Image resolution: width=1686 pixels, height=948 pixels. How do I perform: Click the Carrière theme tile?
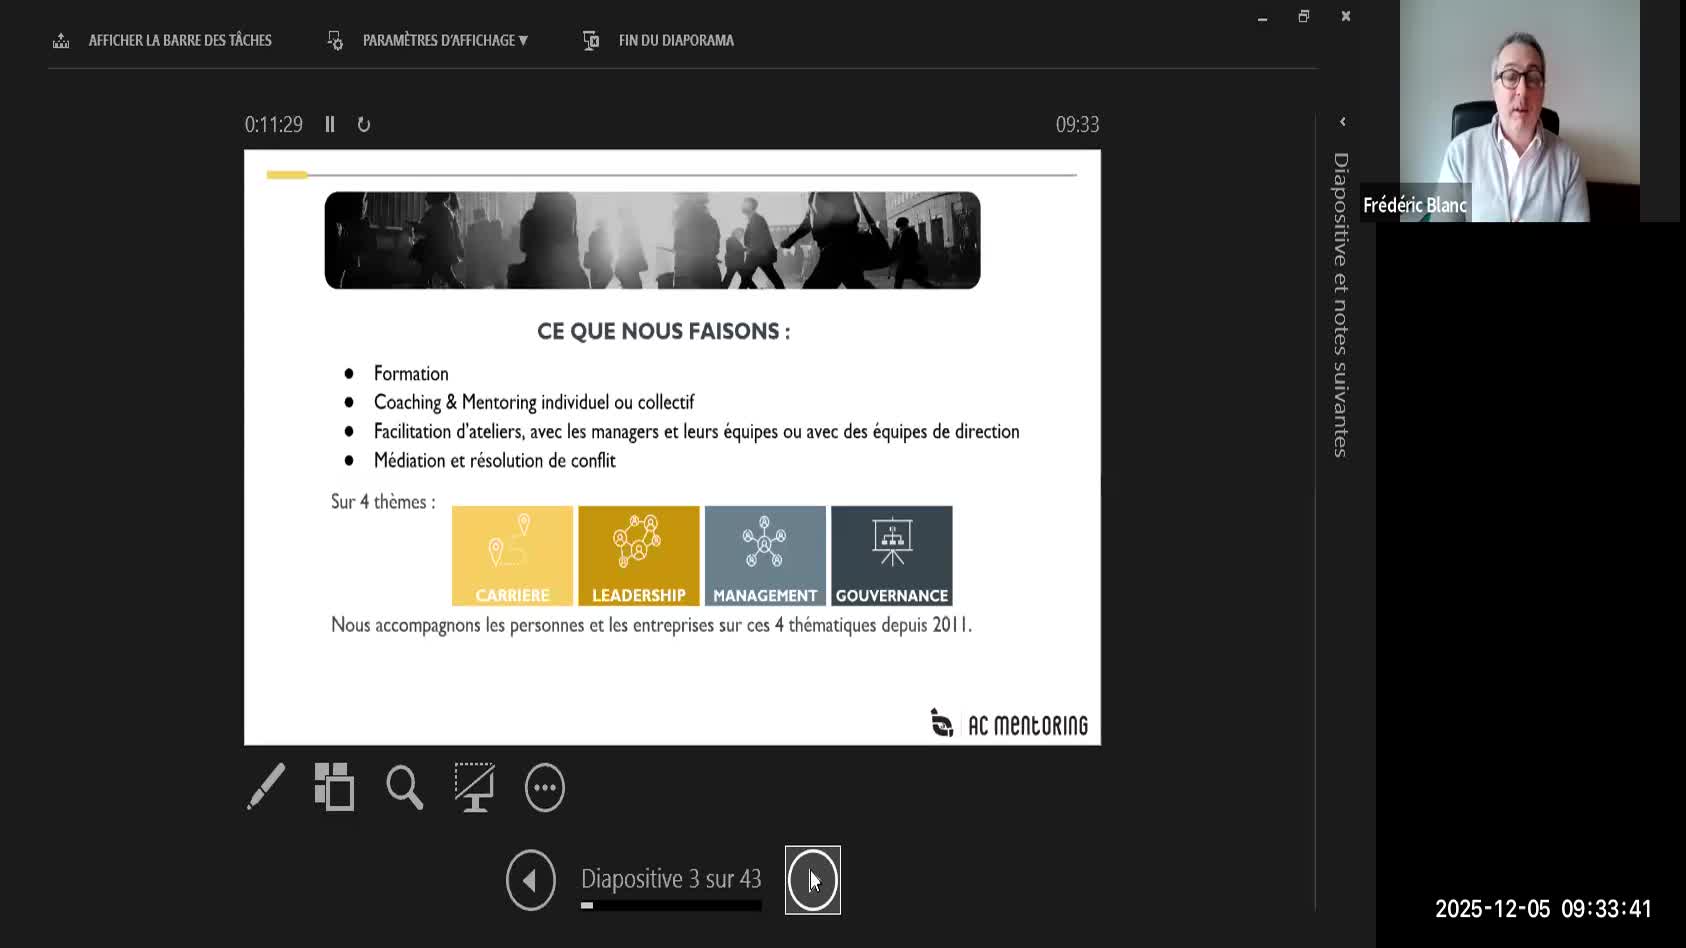pos(512,555)
